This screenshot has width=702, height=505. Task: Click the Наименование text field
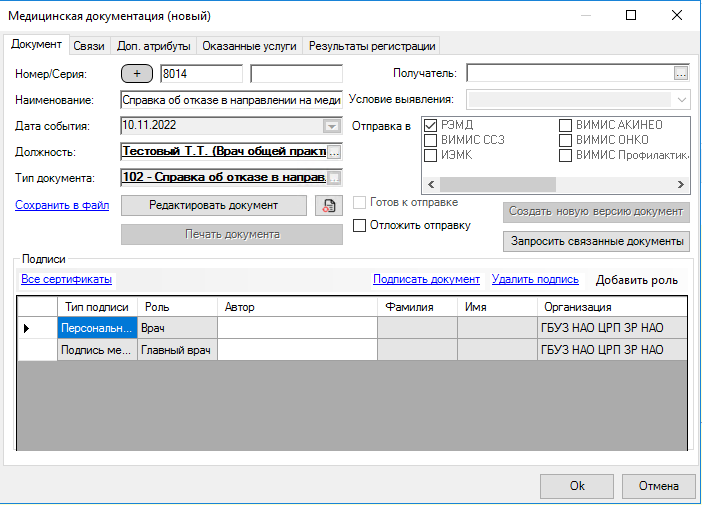[x=231, y=100]
